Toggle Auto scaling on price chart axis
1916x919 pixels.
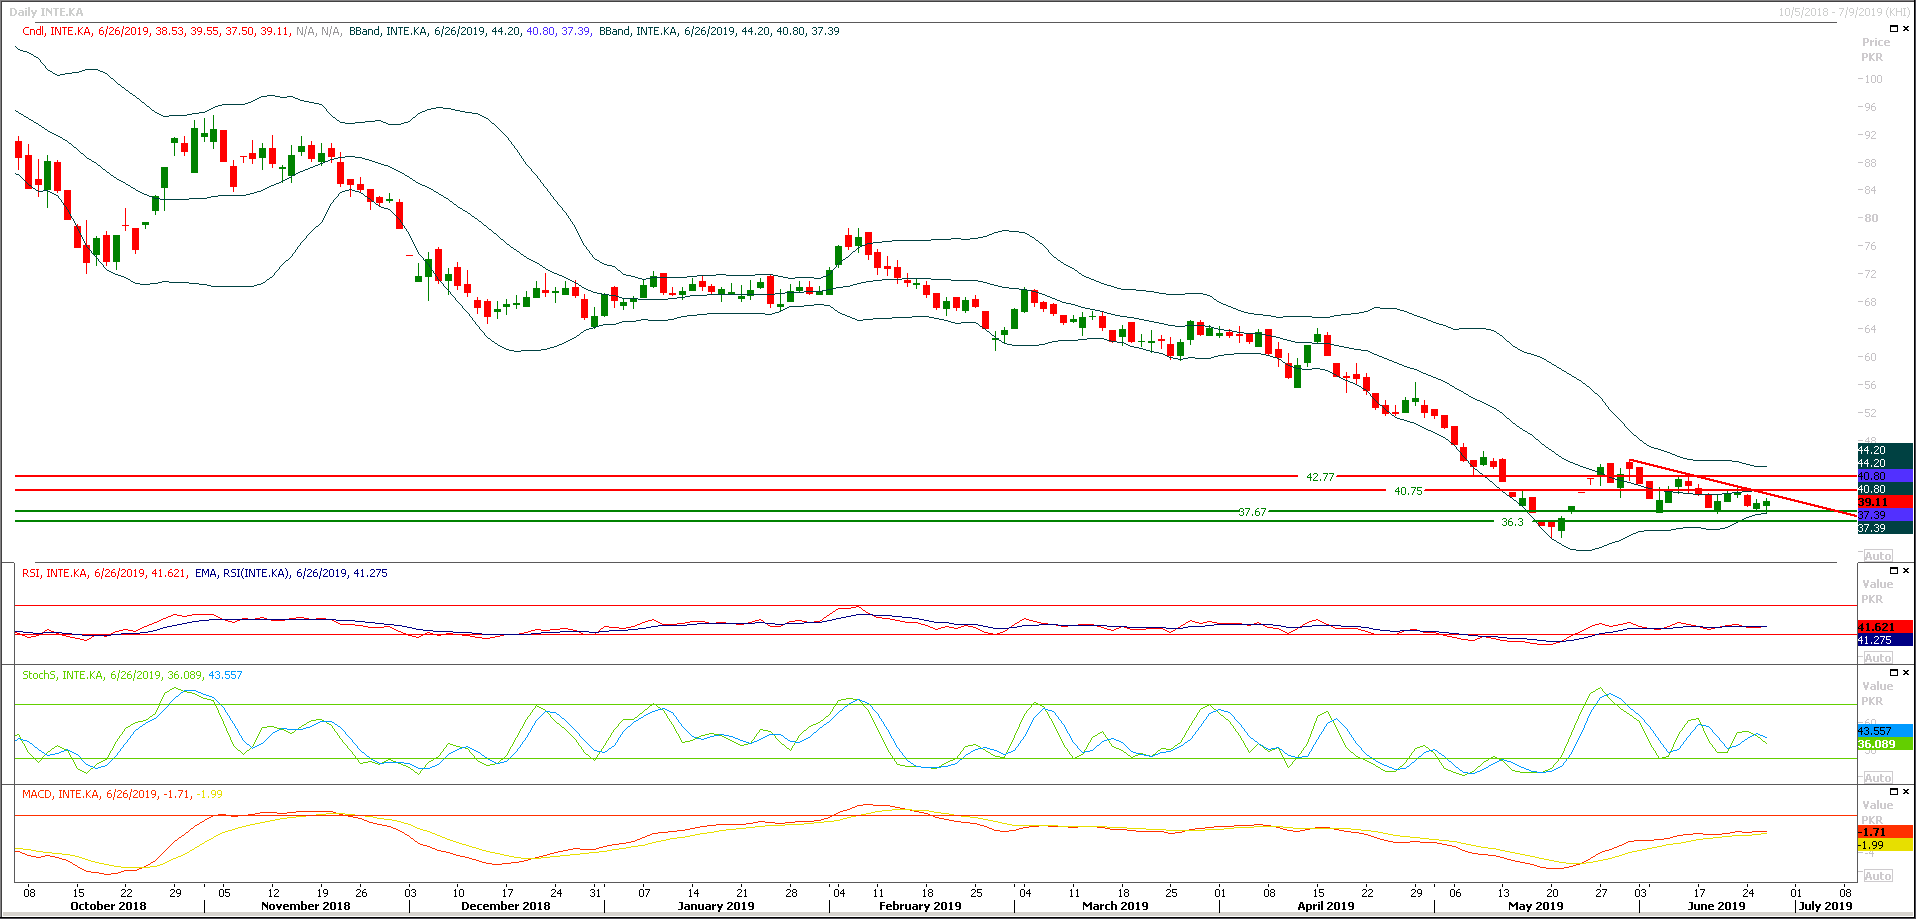[x=1877, y=556]
